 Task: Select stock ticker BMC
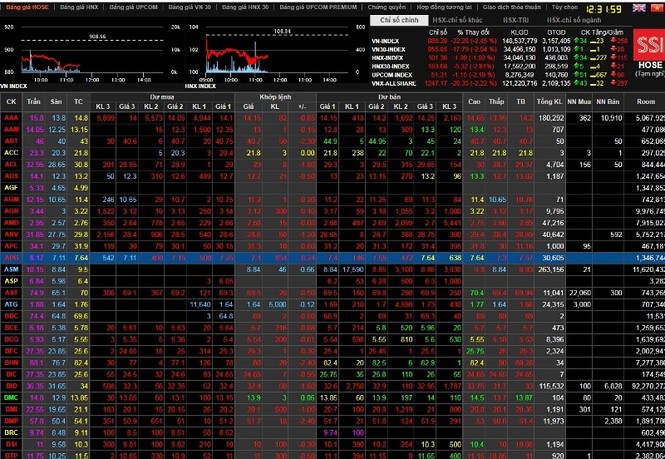click(11, 397)
